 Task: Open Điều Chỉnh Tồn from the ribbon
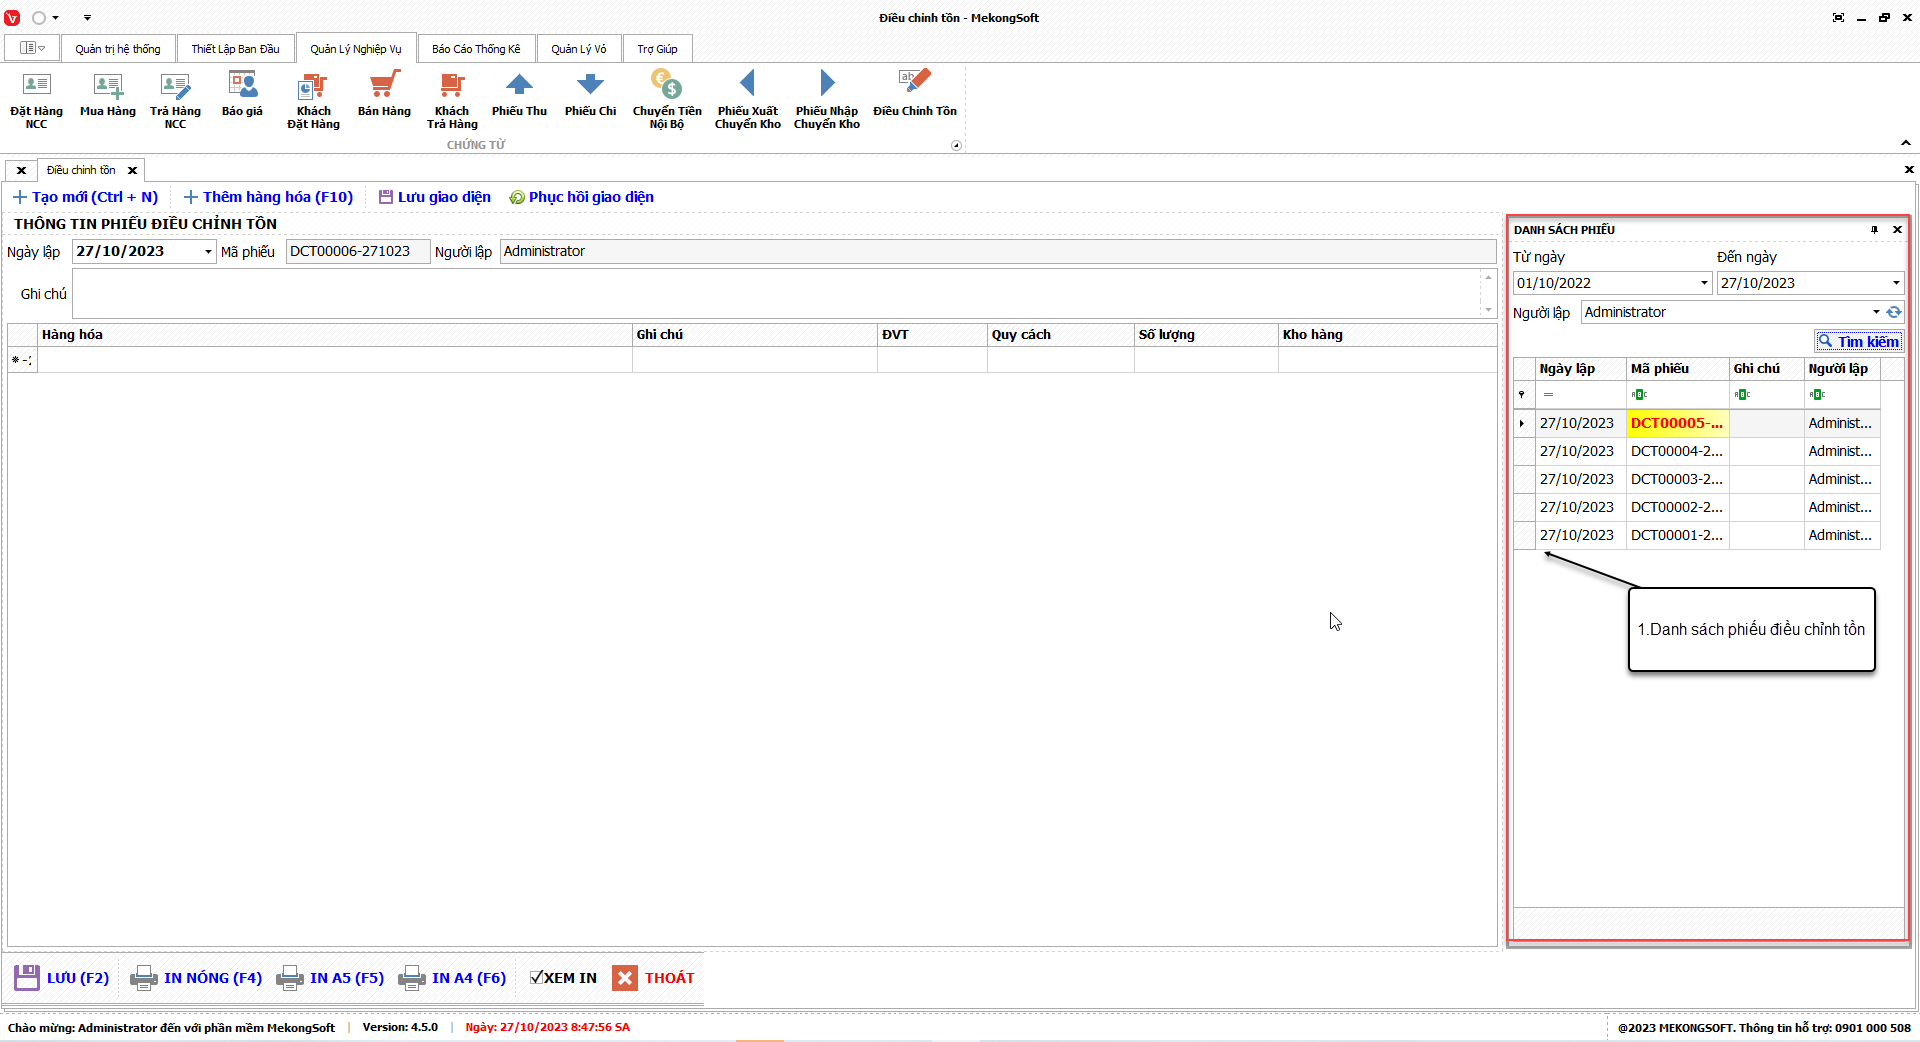point(915,95)
